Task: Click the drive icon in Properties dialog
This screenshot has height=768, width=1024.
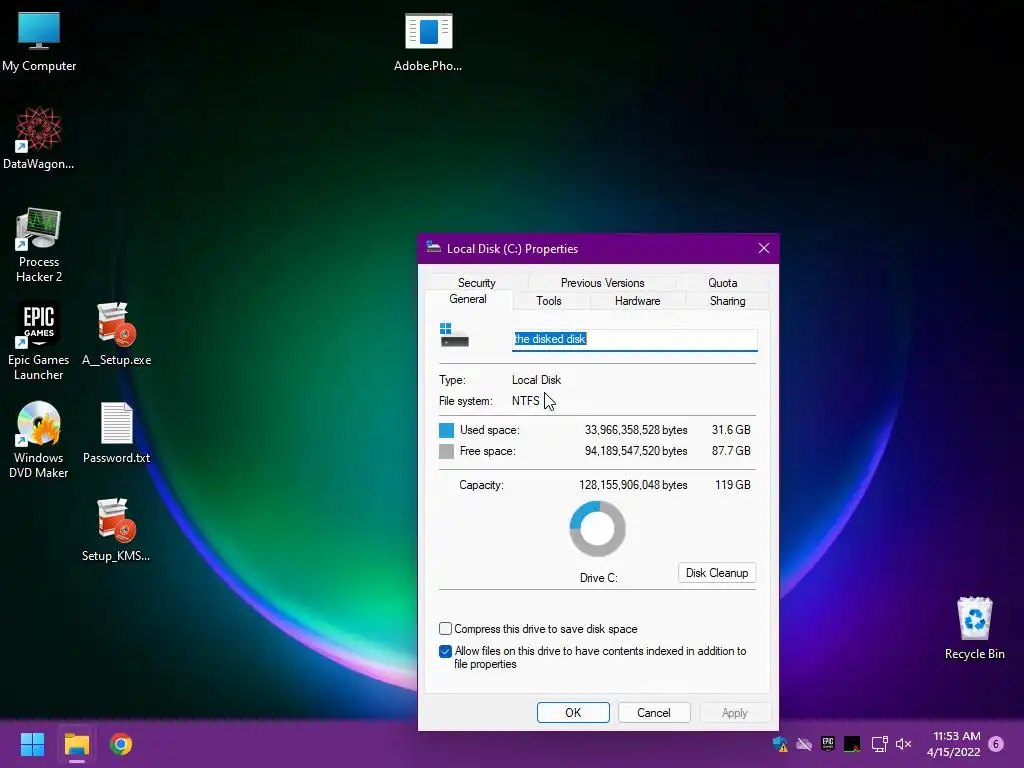Action: (455, 334)
